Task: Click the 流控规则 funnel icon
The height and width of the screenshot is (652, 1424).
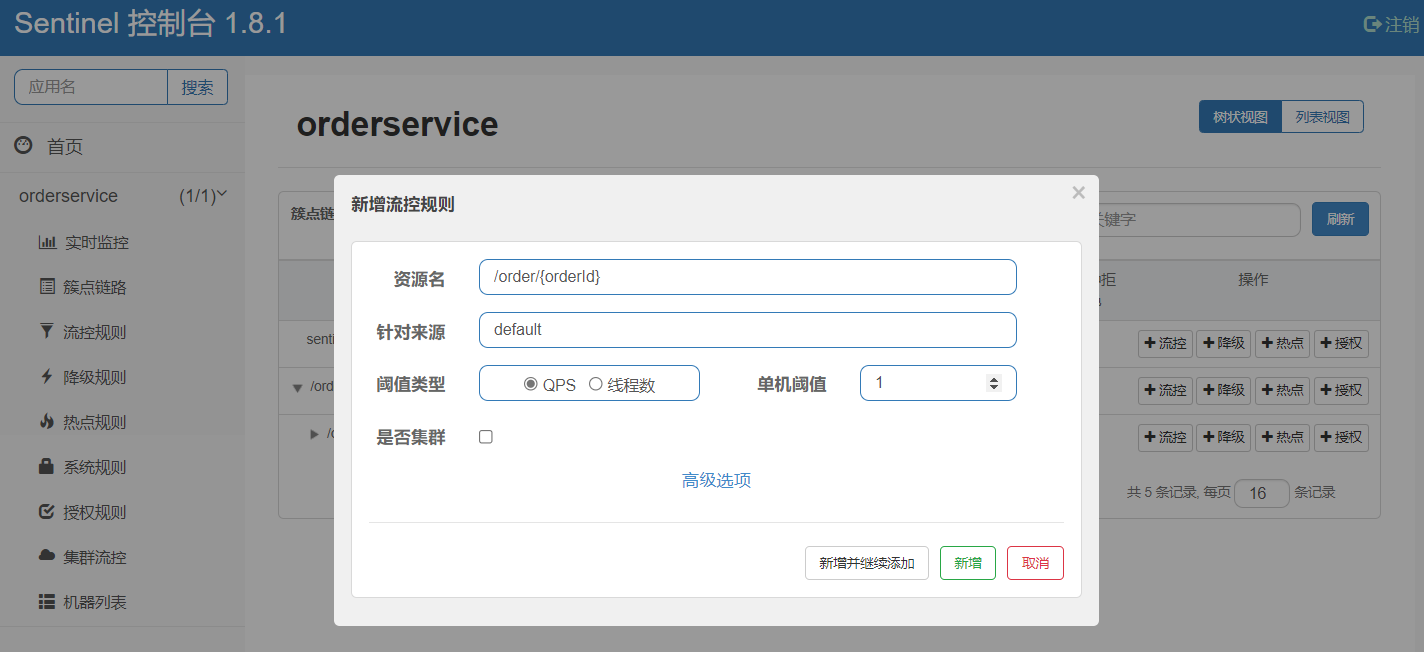Action: pyautogui.click(x=47, y=331)
